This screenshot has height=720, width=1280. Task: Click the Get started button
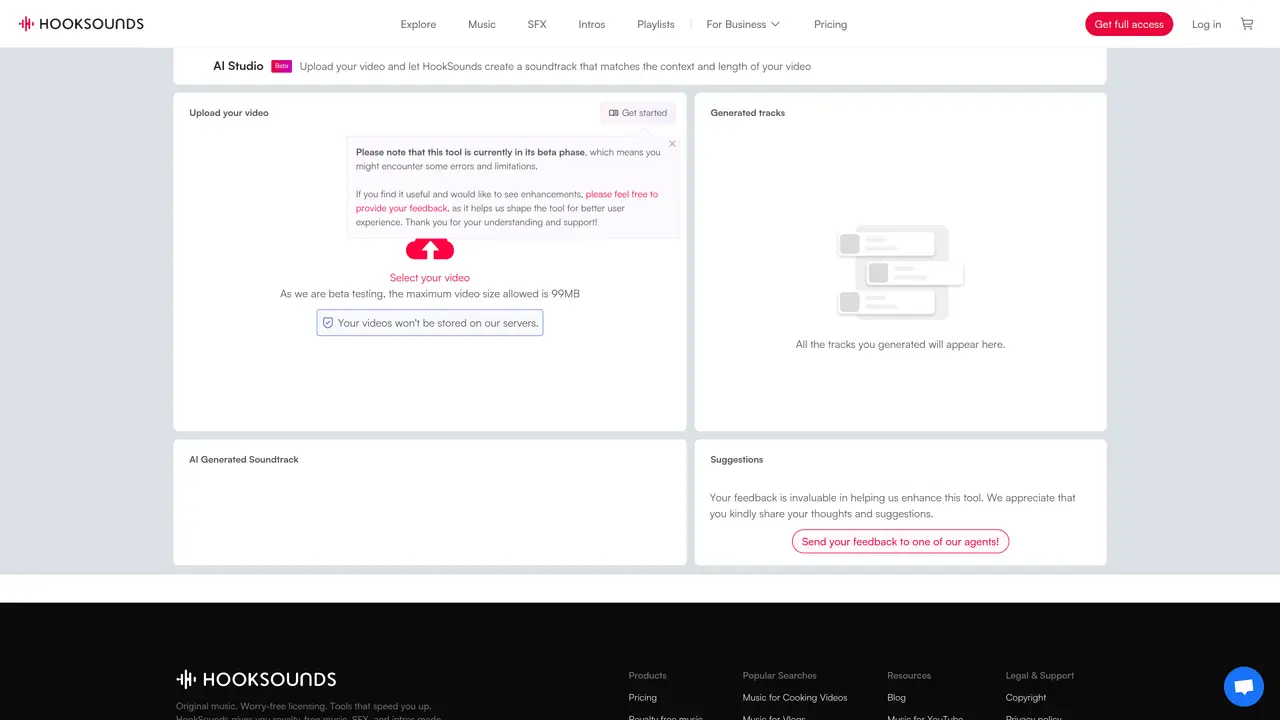(x=638, y=113)
